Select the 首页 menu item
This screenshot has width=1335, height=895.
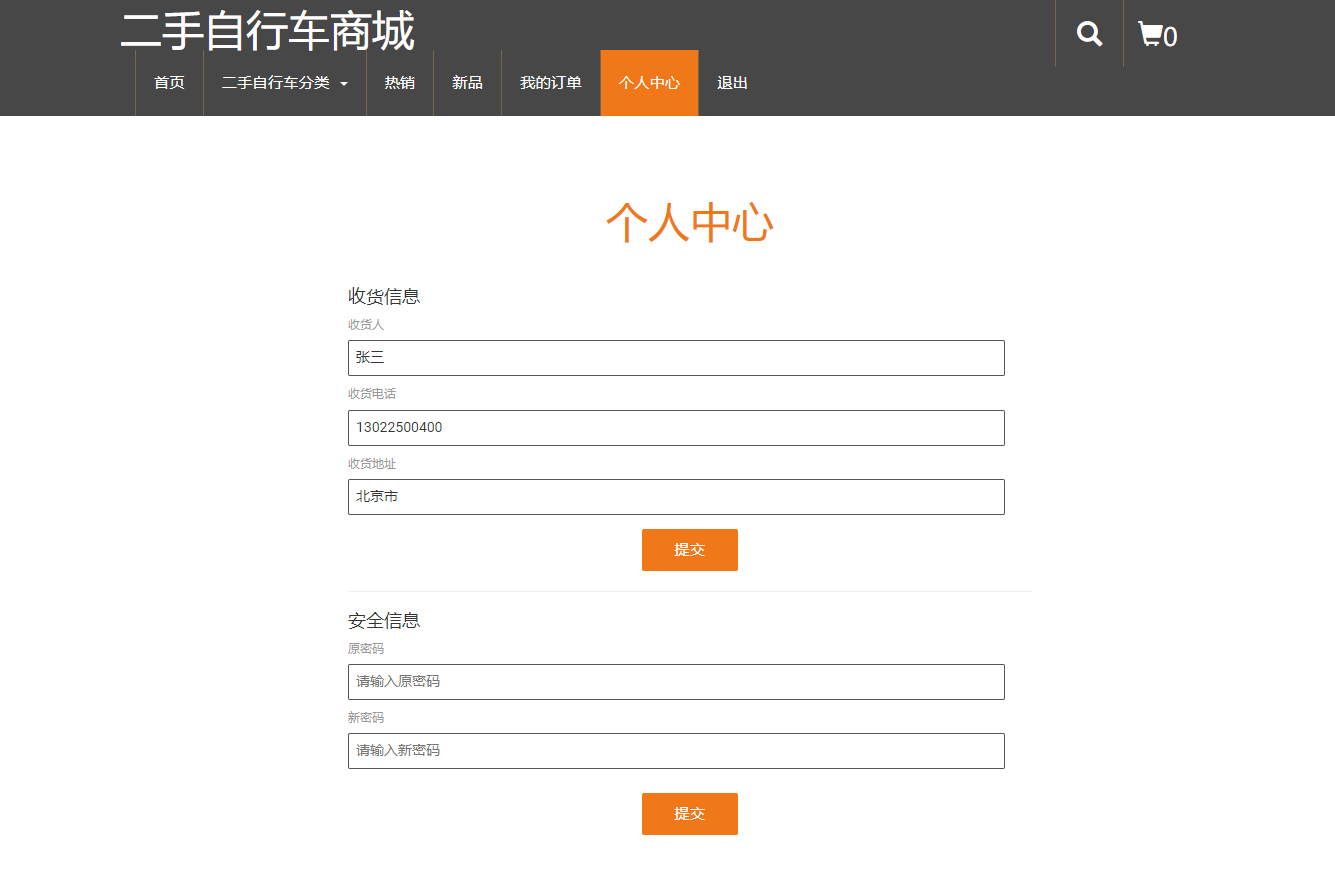point(168,83)
